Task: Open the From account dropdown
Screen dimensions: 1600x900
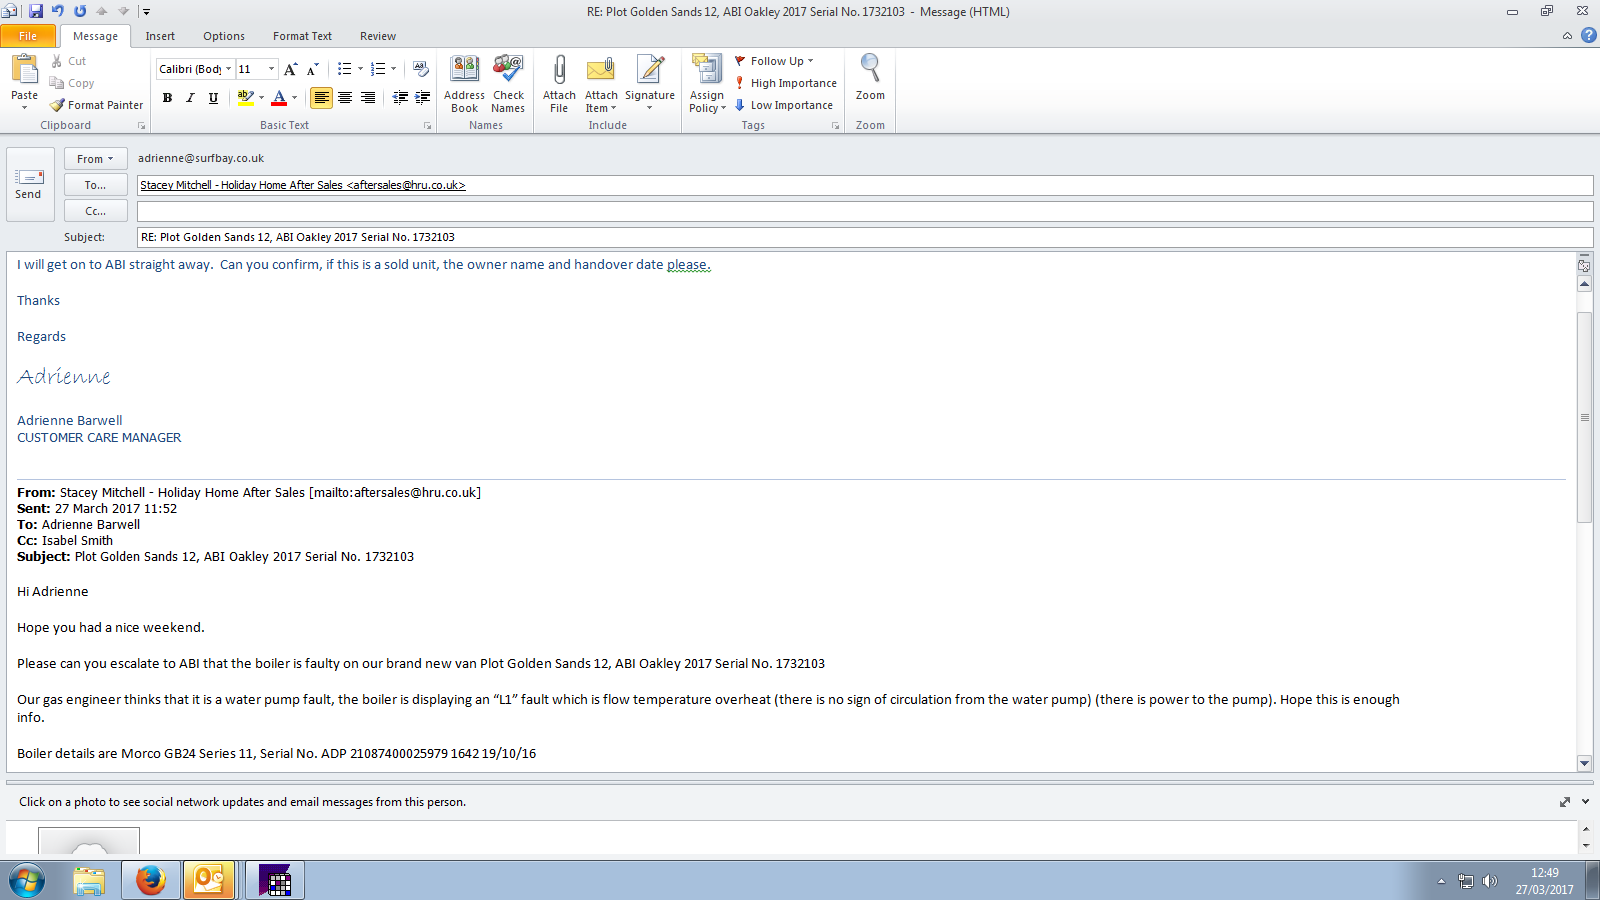Action: (95, 159)
